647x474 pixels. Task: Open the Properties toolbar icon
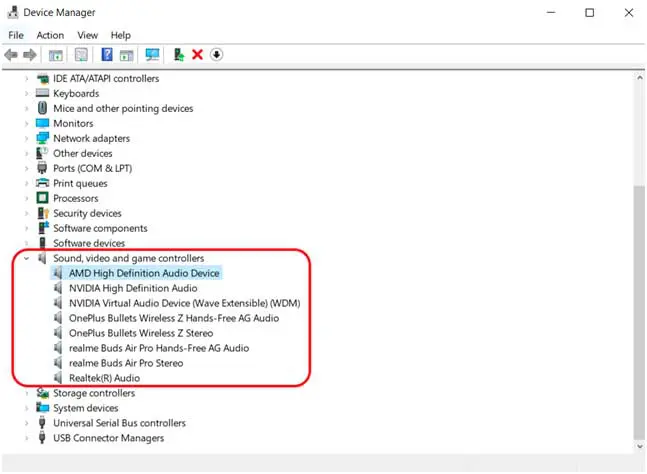pyautogui.click(x=81, y=54)
